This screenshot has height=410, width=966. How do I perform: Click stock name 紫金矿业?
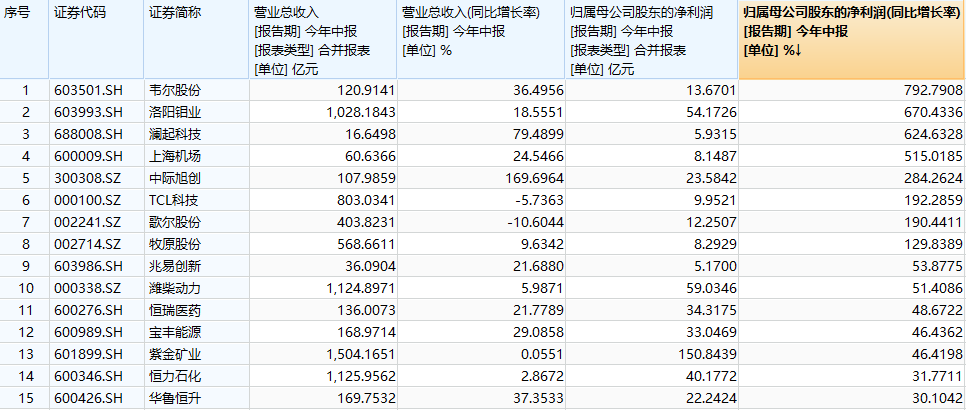(175, 355)
